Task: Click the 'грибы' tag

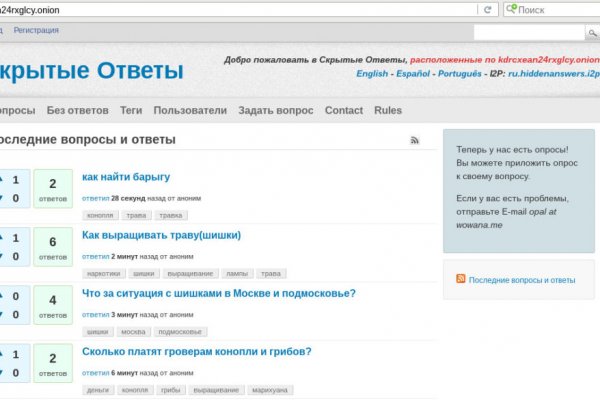Action: point(170,390)
